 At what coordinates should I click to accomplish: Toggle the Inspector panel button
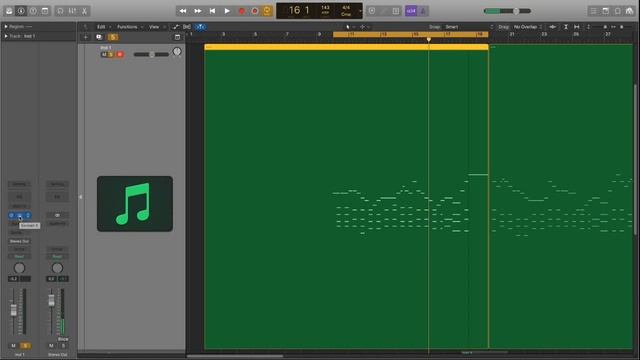coord(21,11)
